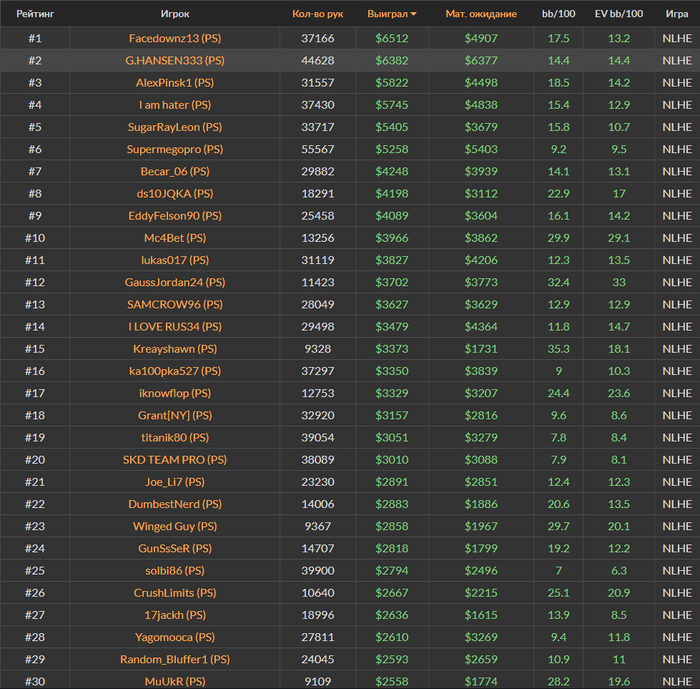The image size is (700, 689).
Task: Select Kreayshawn (PS) in the ranking
Action: [175, 349]
